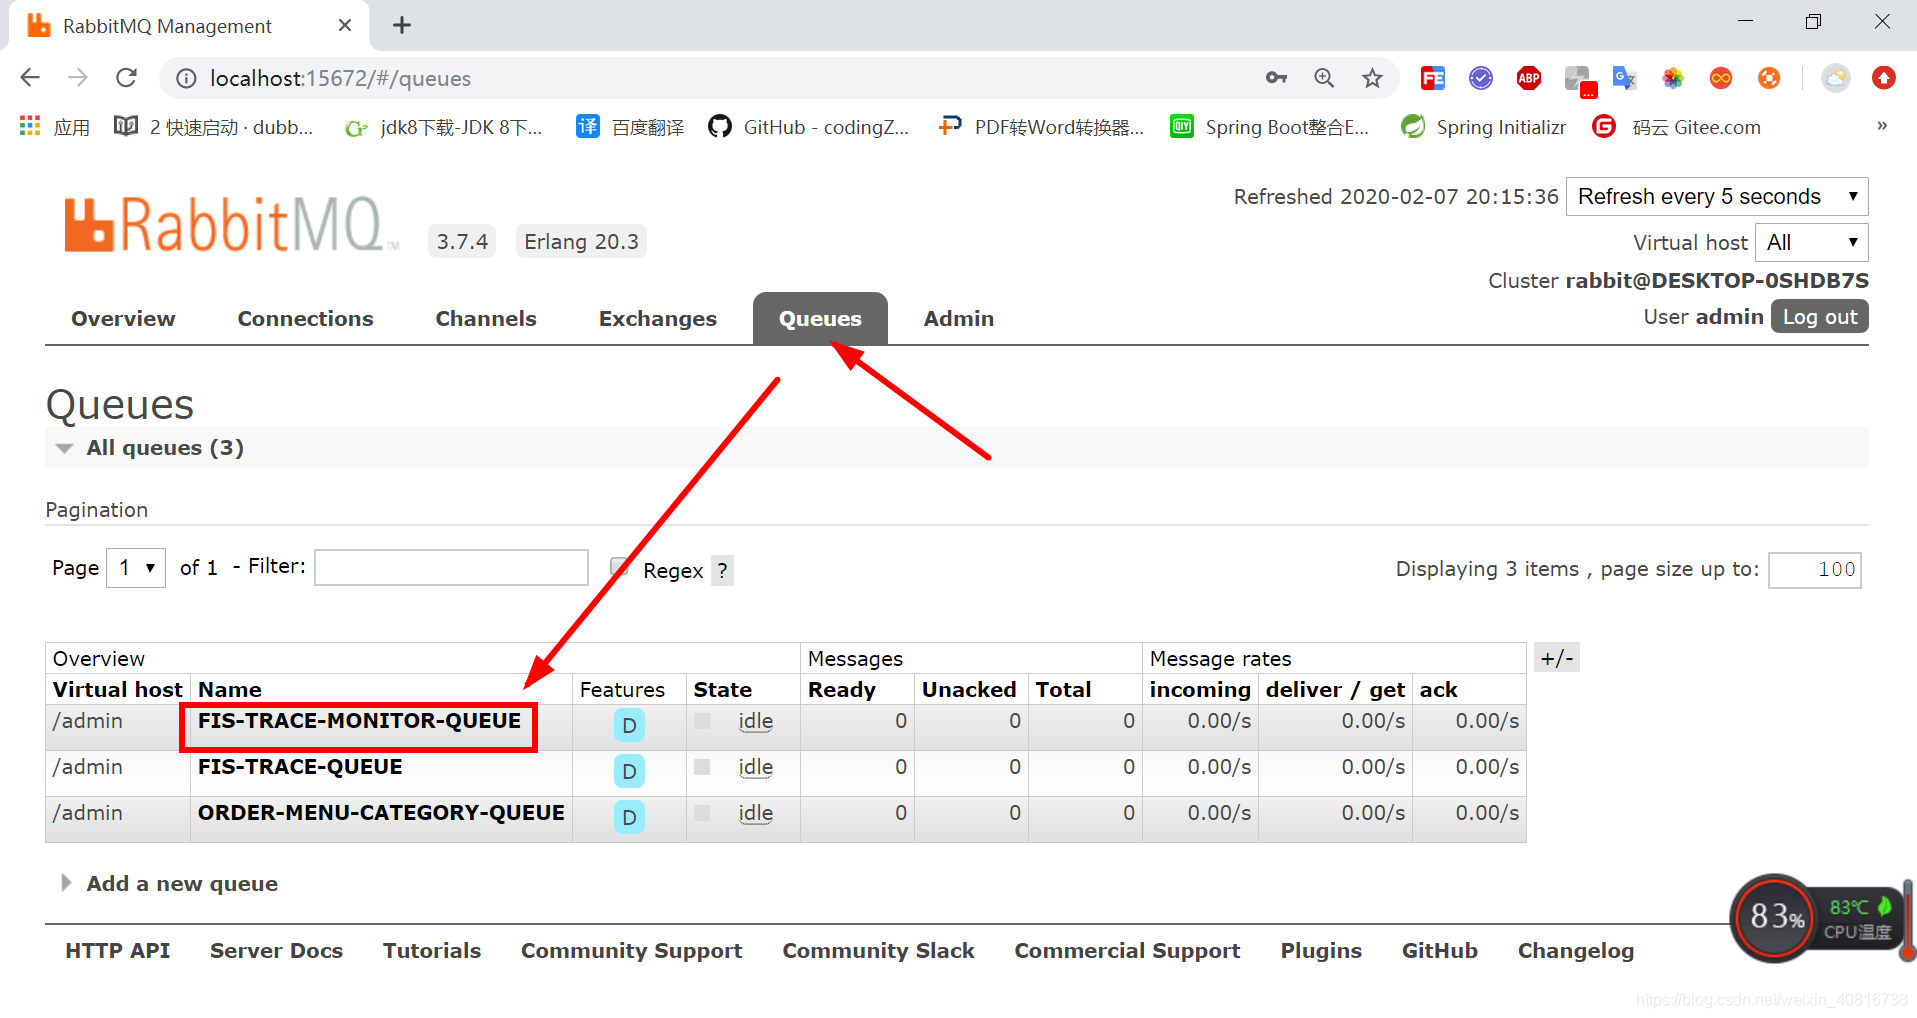Open the Commercial Support footer link
This screenshot has height=1018, width=1917.
(1127, 951)
